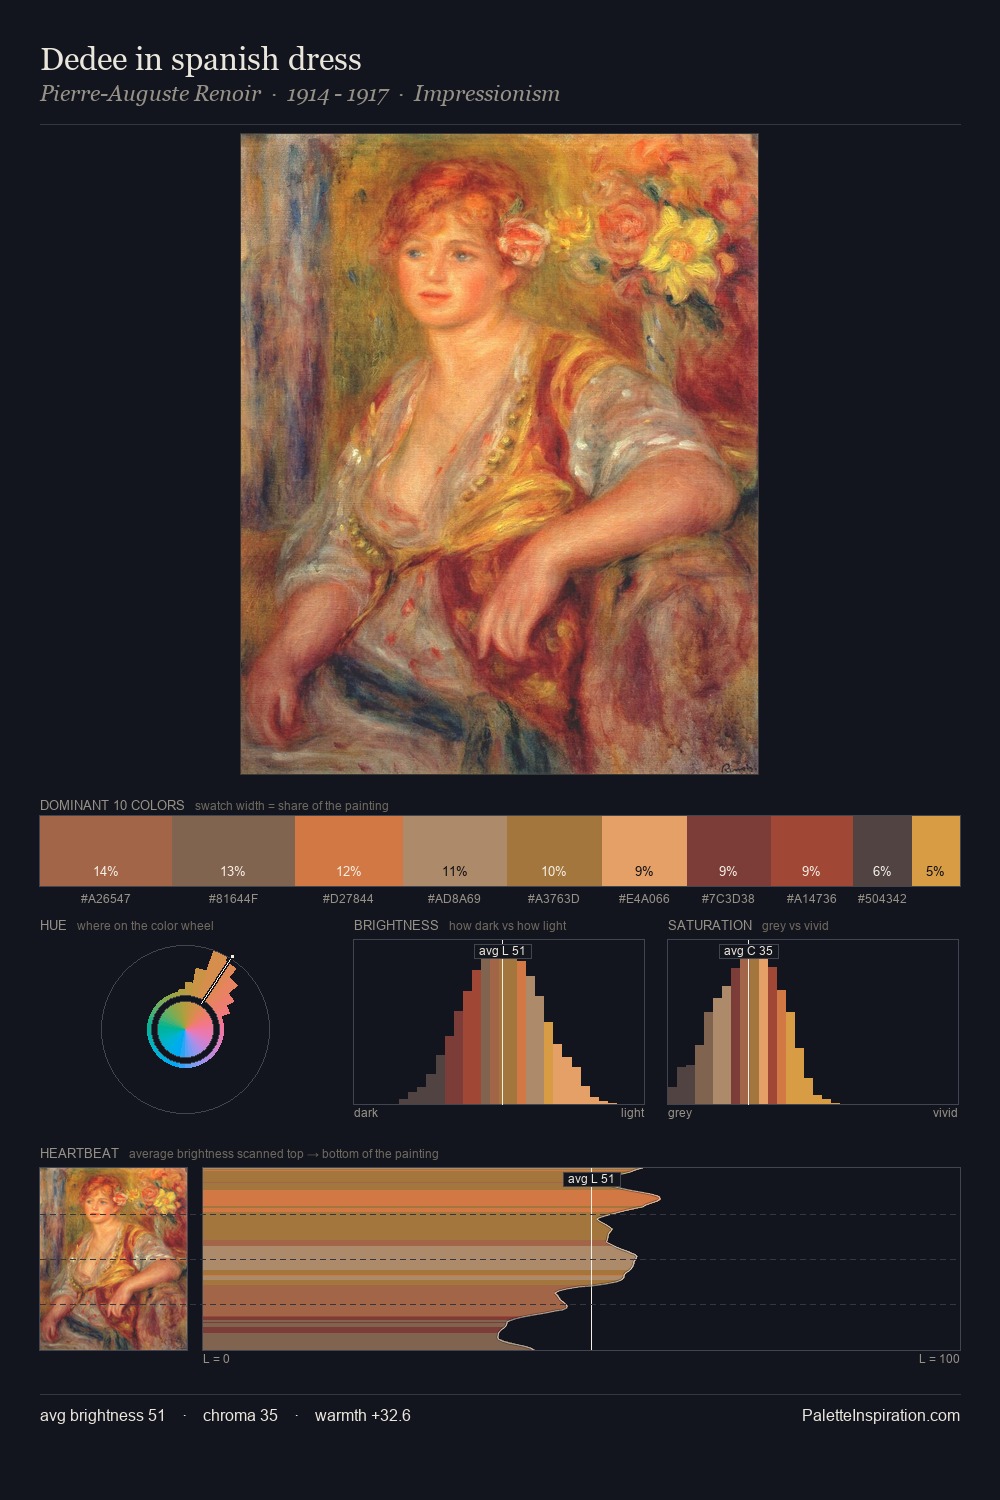Click 'swatch width = share of the painting' caption
Viewport: 1000px width, 1500px height.
pyautogui.click(x=292, y=806)
